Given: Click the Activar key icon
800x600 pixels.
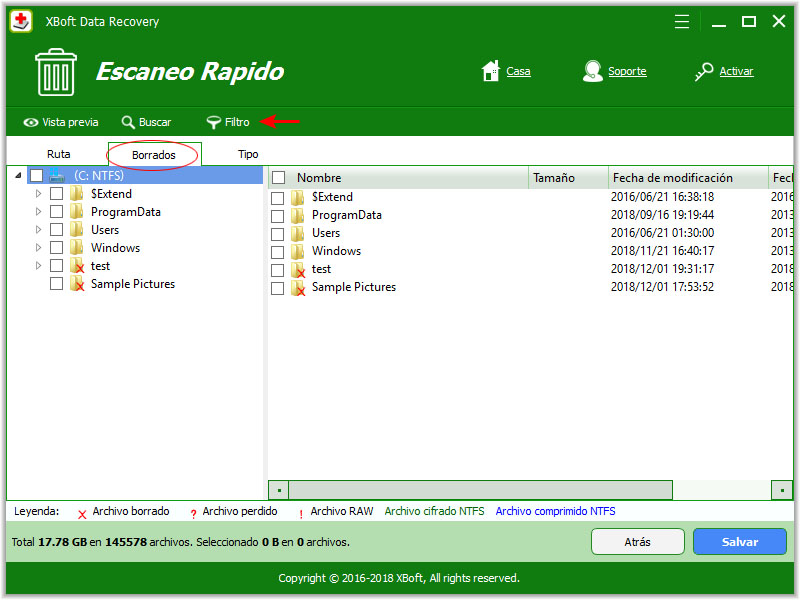Looking at the screenshot, I should (704, 71).
